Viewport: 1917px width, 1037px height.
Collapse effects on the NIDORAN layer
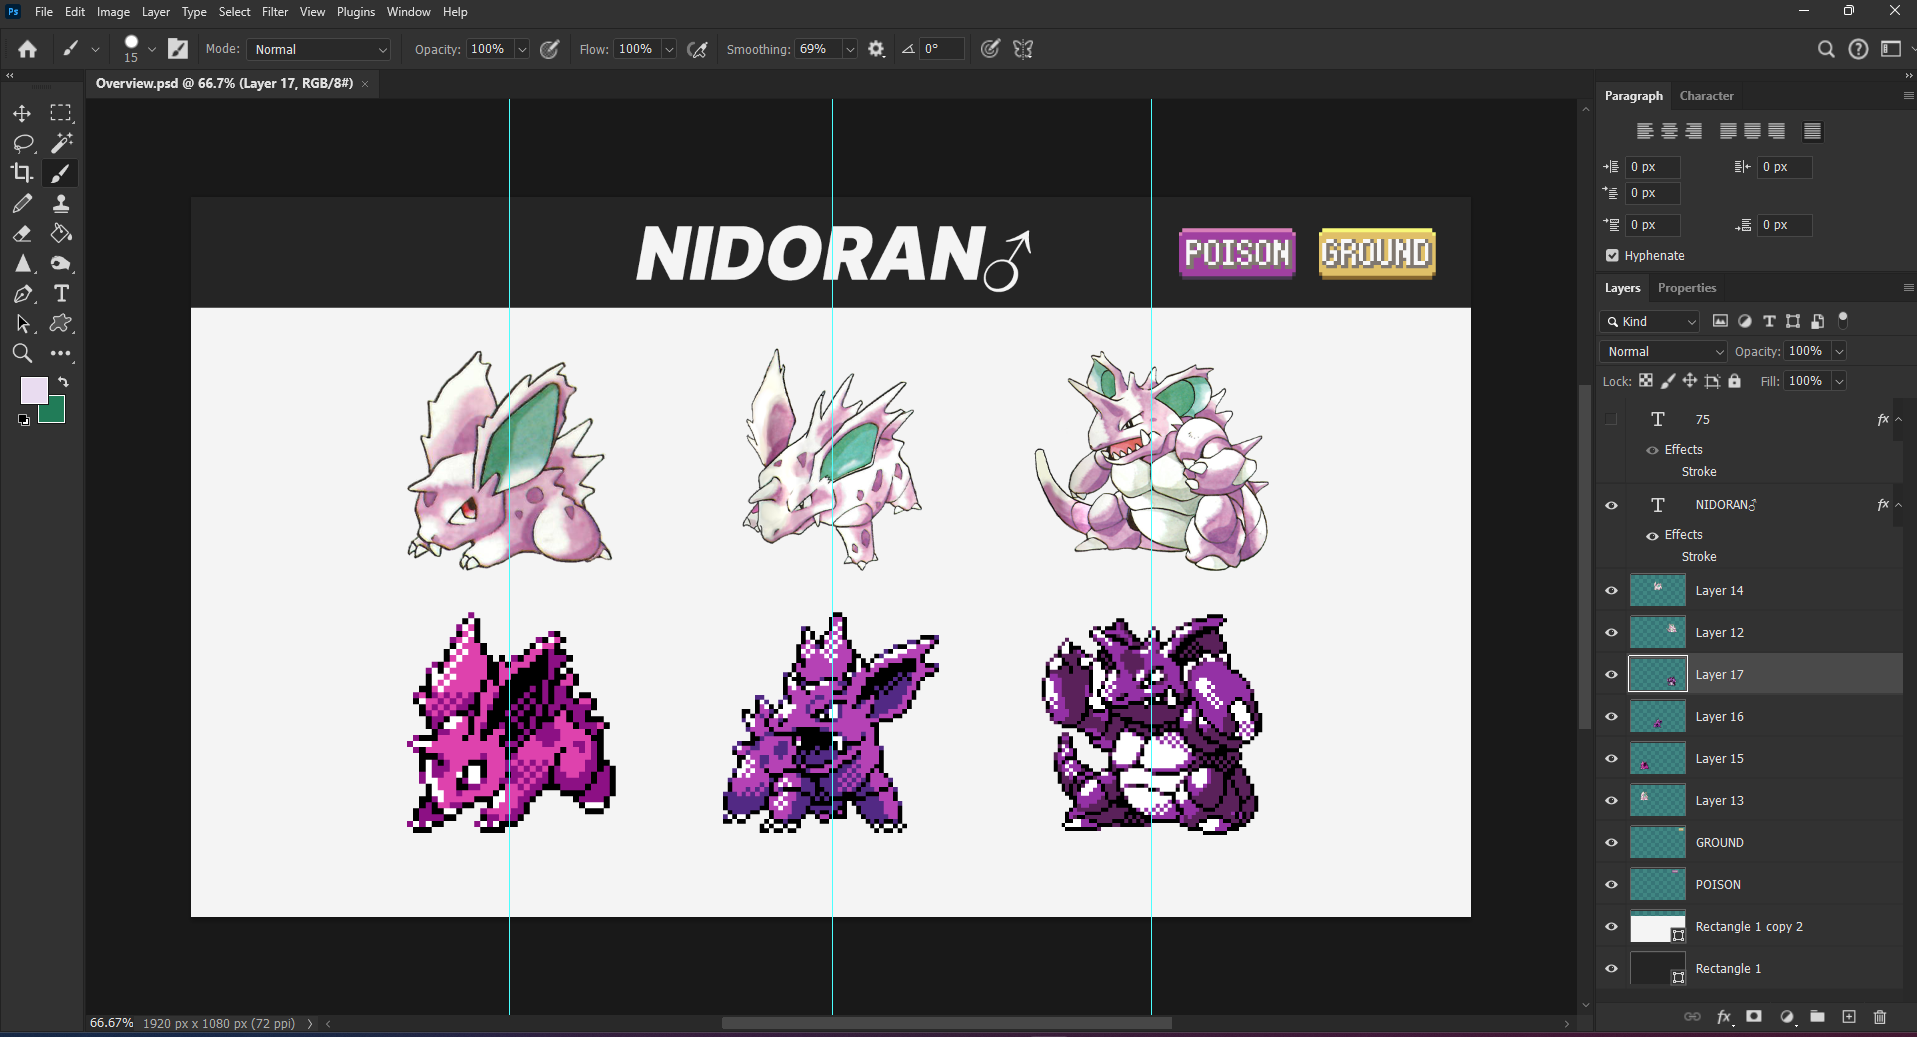point(1898,505)
